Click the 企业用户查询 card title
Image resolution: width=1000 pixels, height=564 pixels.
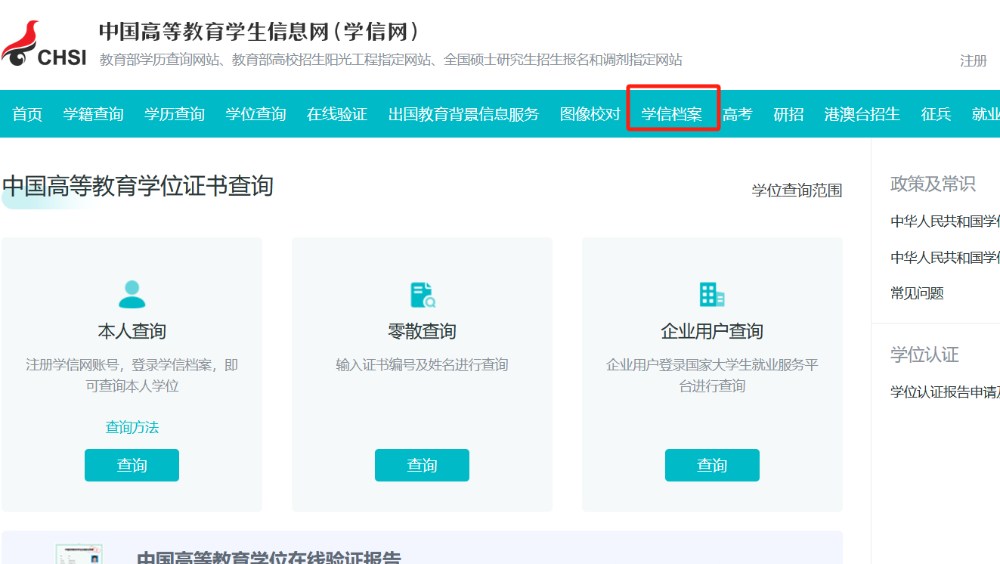click(x=712, y=331)
